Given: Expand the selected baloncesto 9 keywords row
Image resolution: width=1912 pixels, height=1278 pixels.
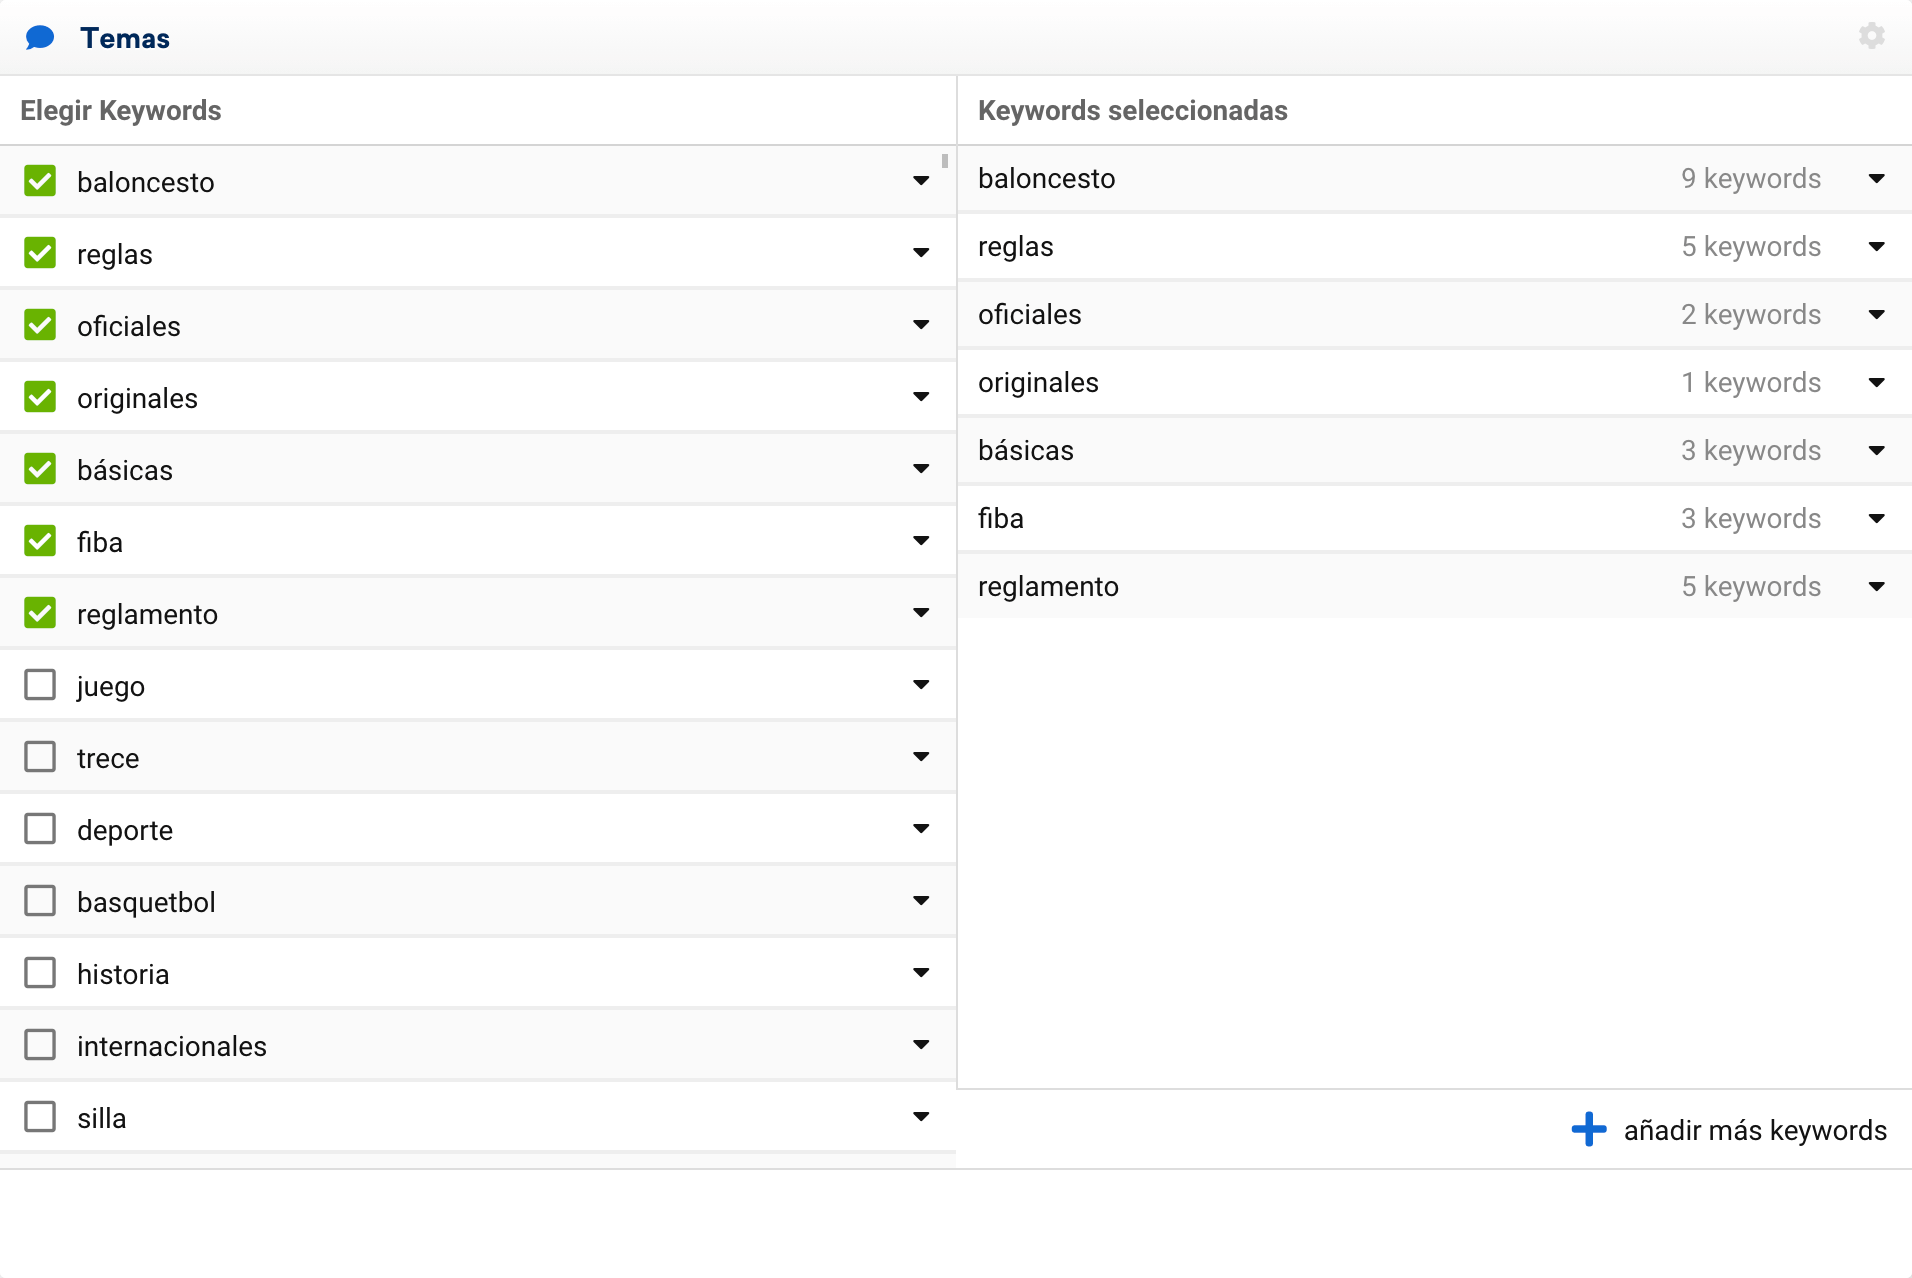Looking at the screenshot, I should click(1877, 179).
